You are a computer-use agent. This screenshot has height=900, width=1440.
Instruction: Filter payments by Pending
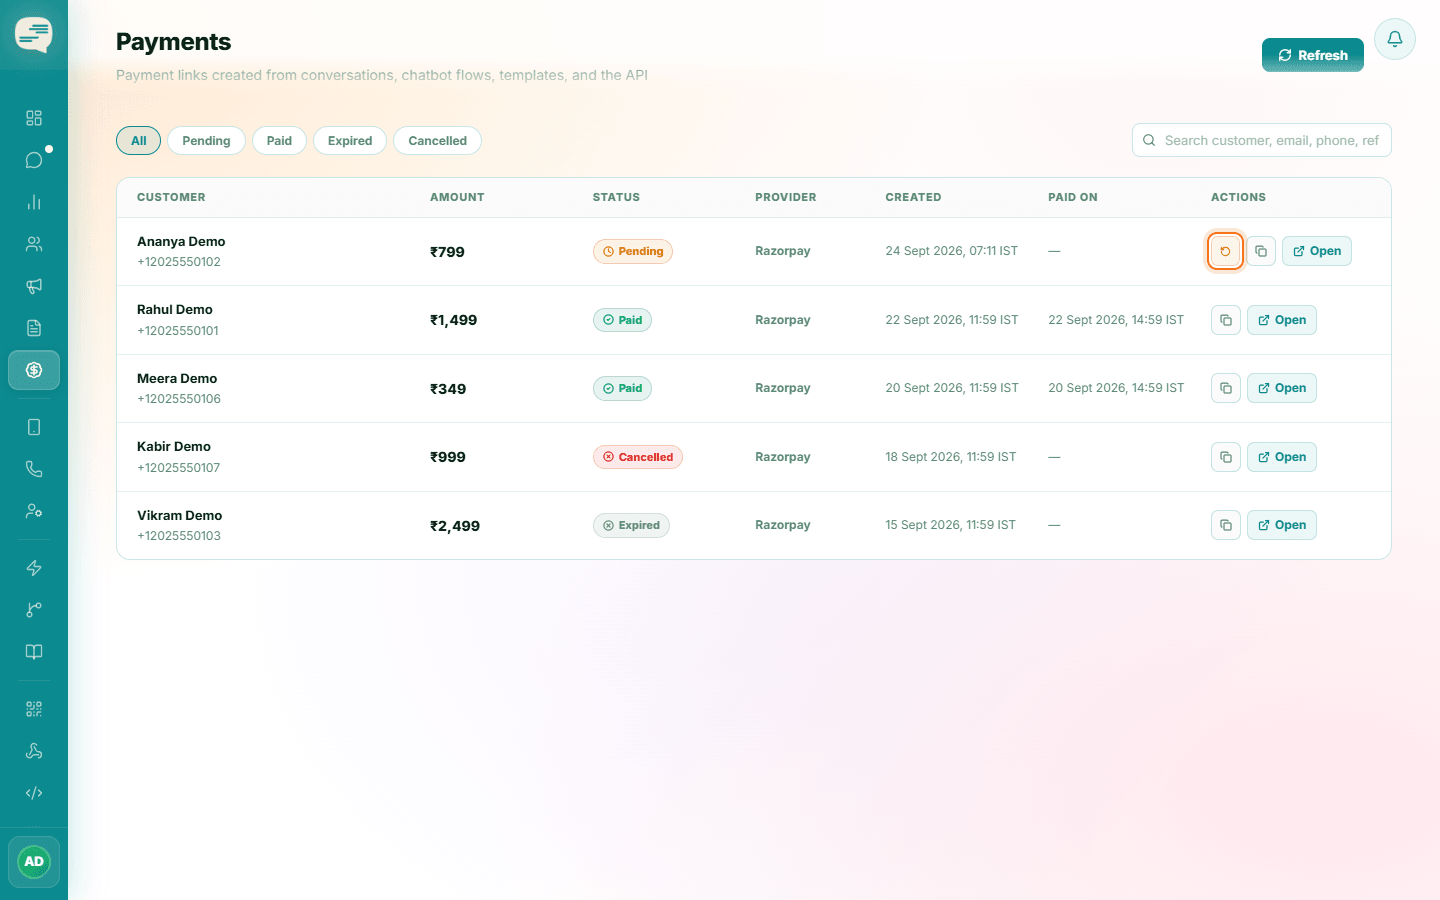[x=206, y=141]
